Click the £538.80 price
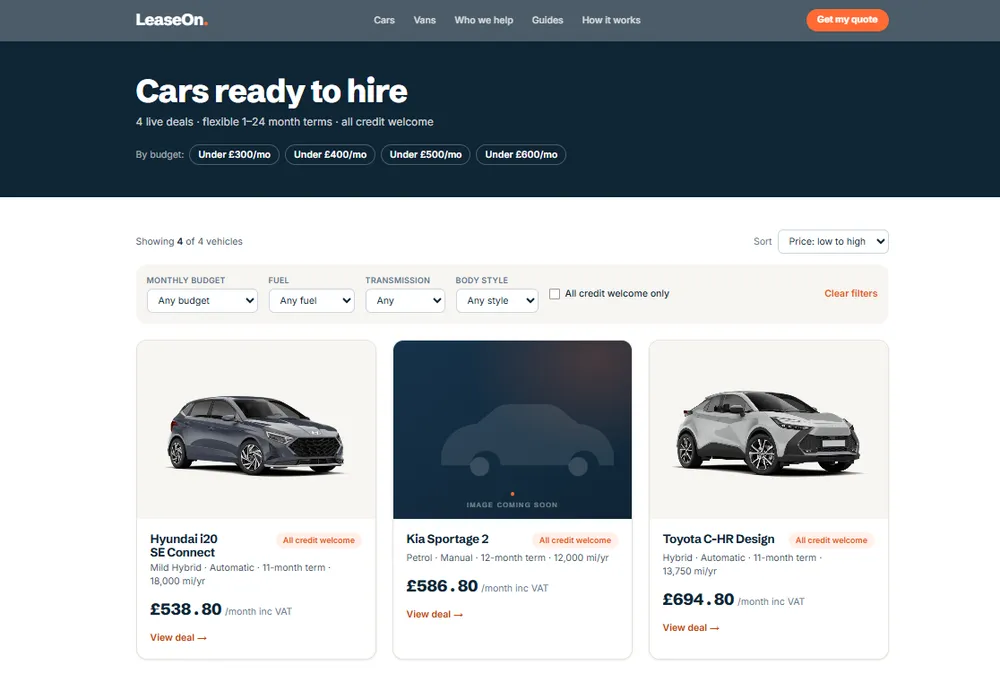 coord(186,610)
